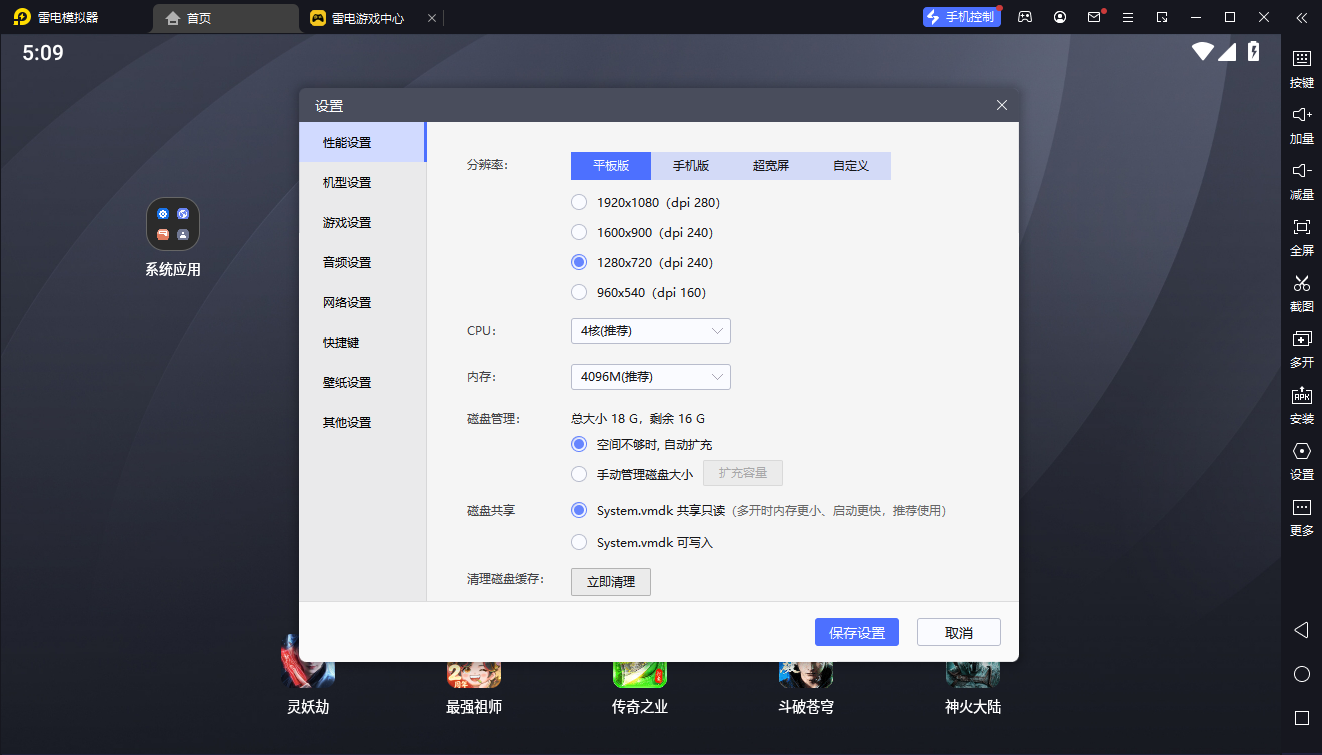Switch to the 雷电游戏中心 tab

[x=367, y=18]
